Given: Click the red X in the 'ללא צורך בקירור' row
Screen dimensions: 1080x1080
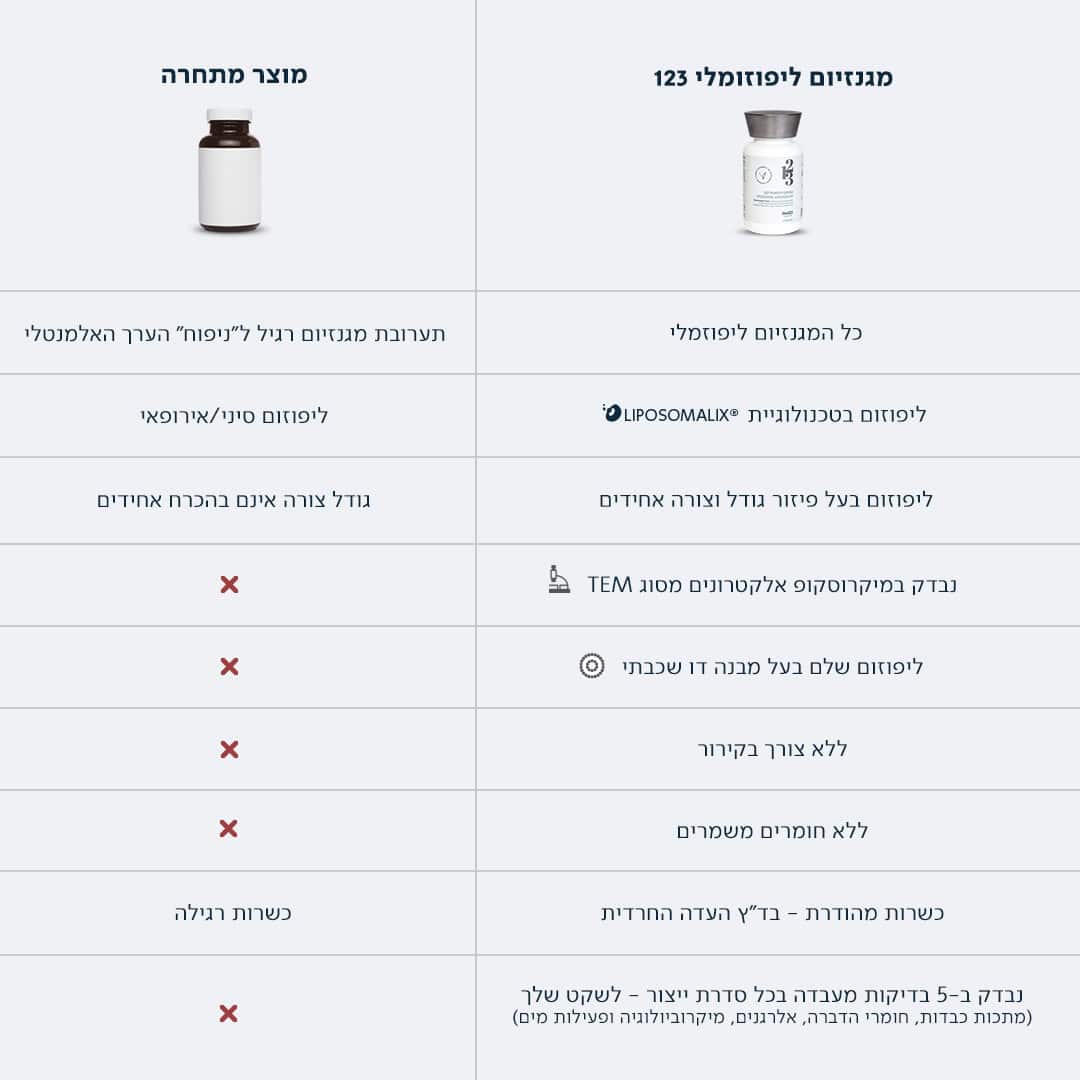Looking at the screenshot, I should point(229,749).
